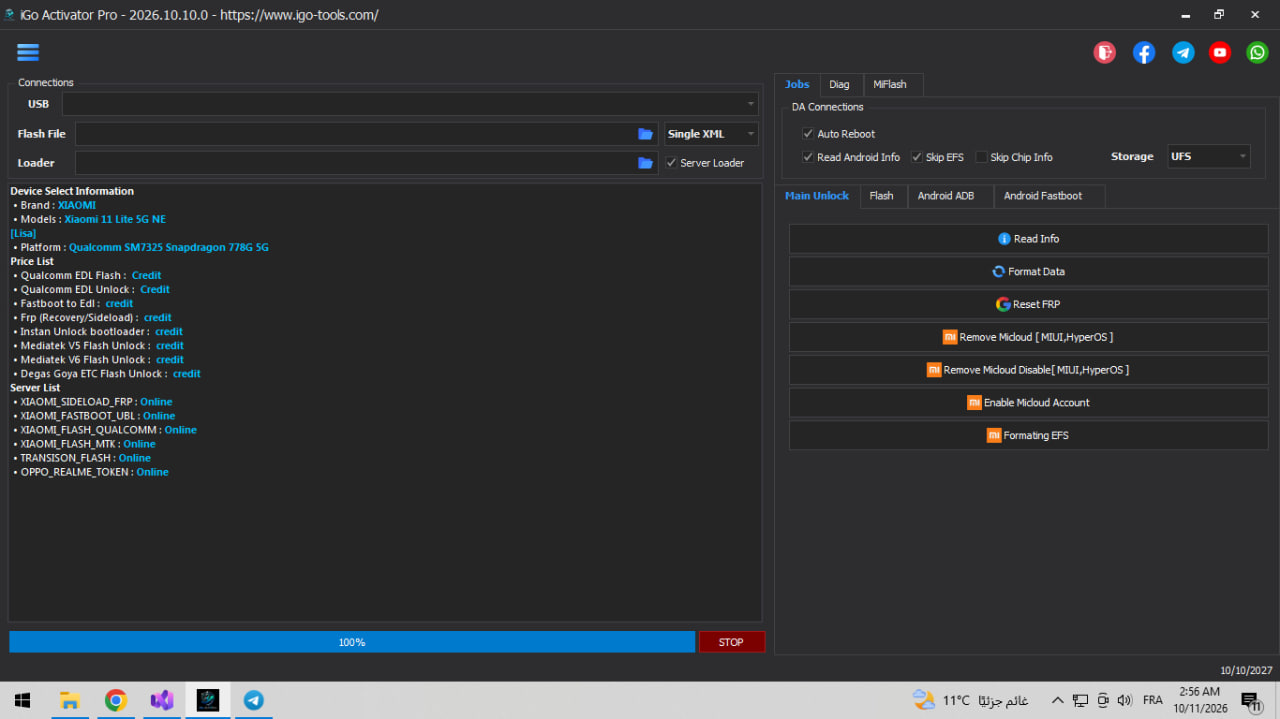The height and width of the screenshot is (719, 1280).
Task: Click the Read Info button
Action: (x=1028, y=239)
